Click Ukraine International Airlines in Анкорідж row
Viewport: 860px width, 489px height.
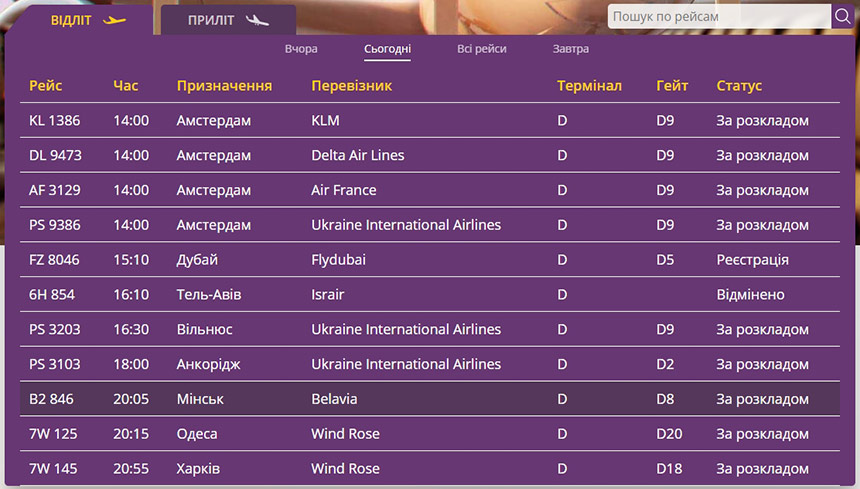(406, 364)
